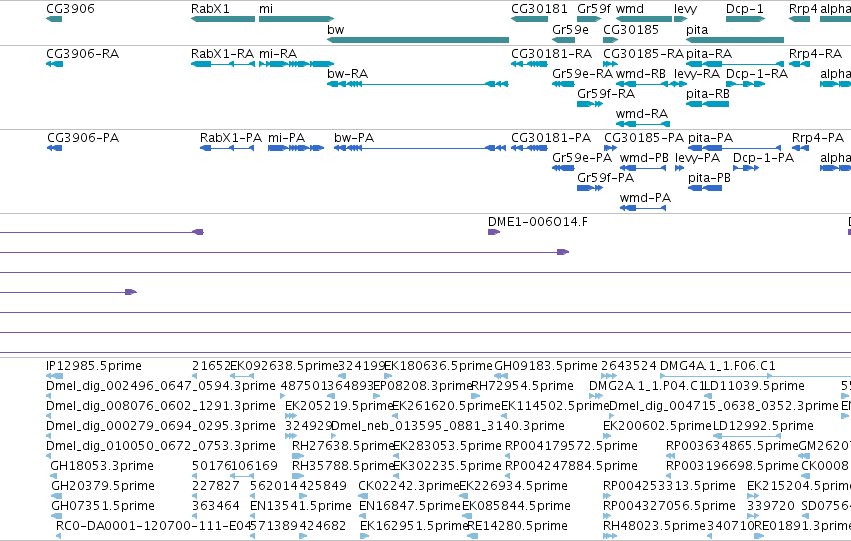
Task: Select the IP12985.5prime EST label
Action: [94, 366]
